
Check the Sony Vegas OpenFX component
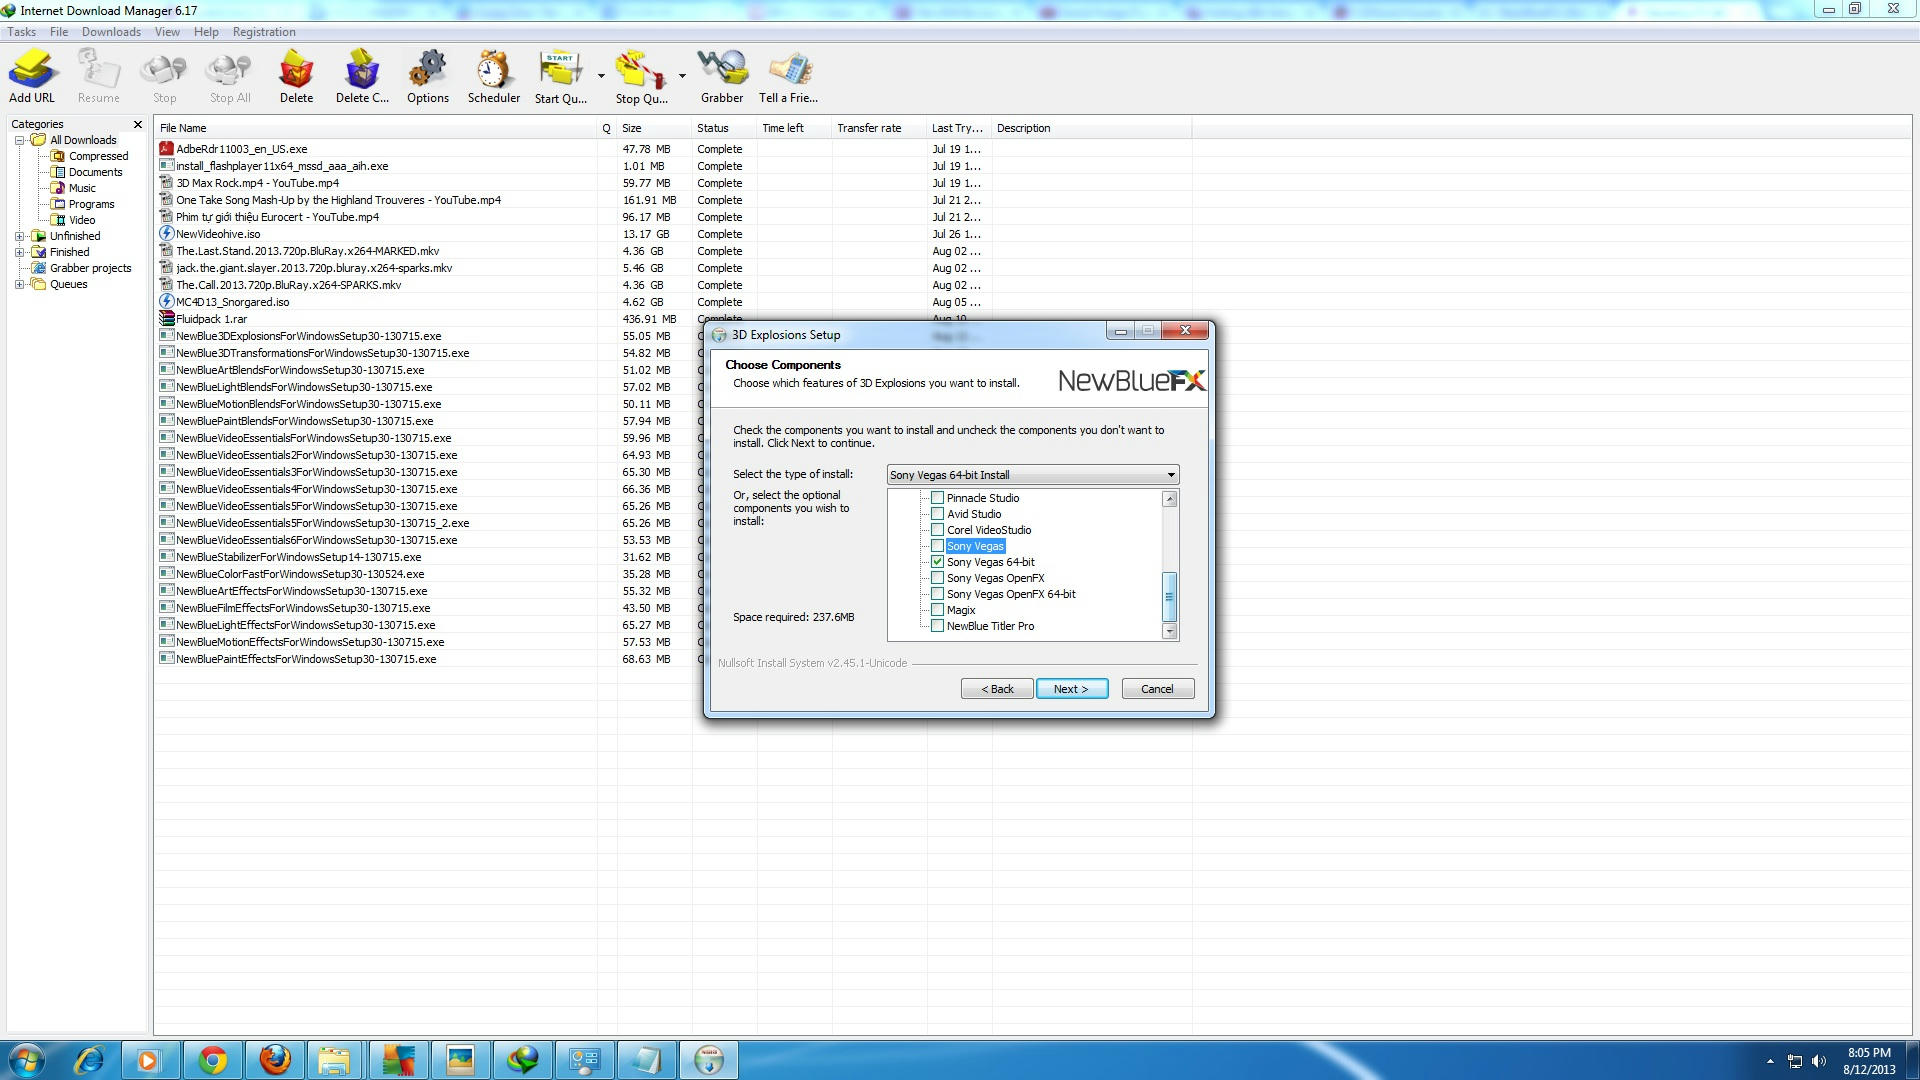937,578
